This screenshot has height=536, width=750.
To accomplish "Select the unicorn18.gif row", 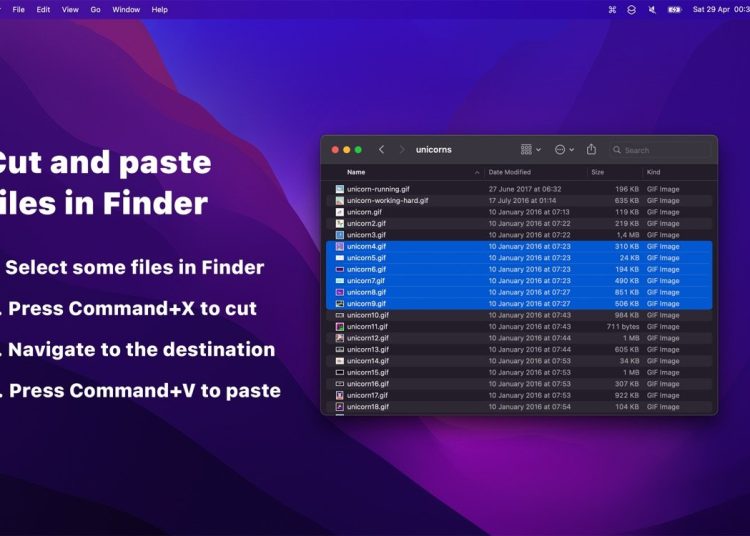I will click(368, 407).
